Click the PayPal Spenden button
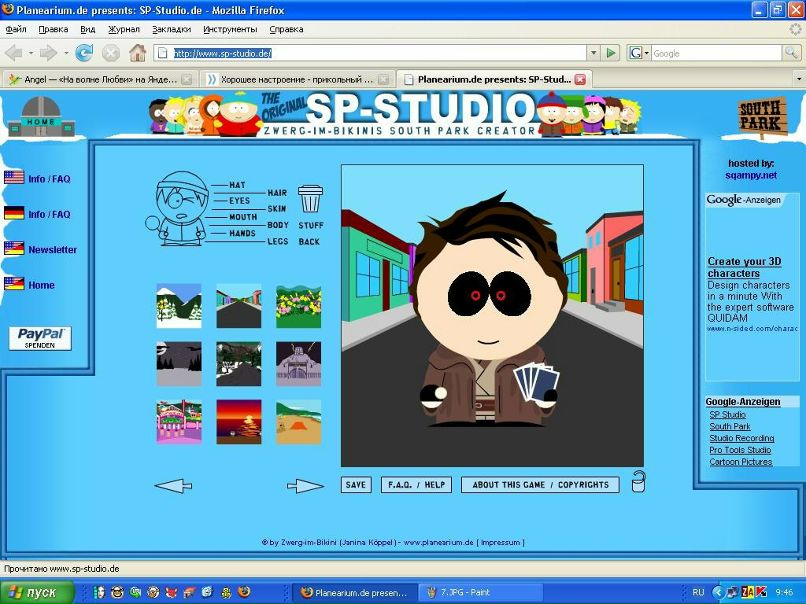The width and height of the screenshot is (806, 604). click(x=40, y=338)
